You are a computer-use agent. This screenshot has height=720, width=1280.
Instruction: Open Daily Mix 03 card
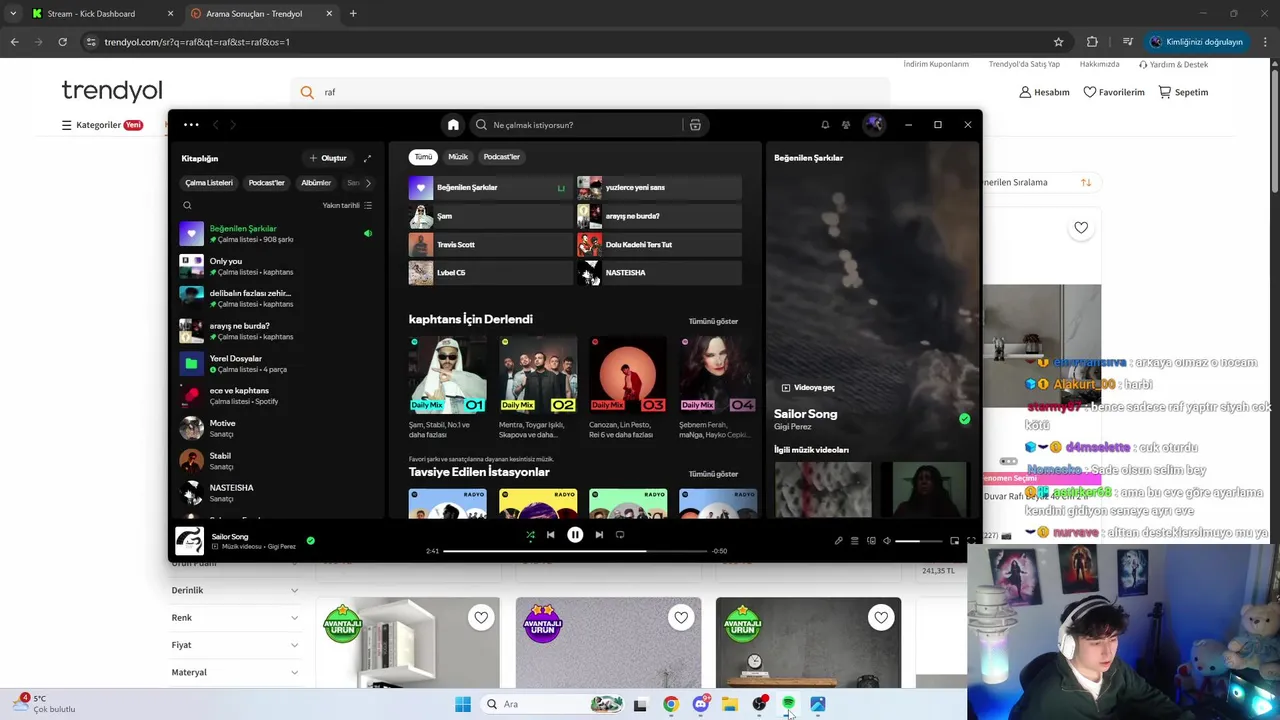pyautogui.click(x=627, y=386)
